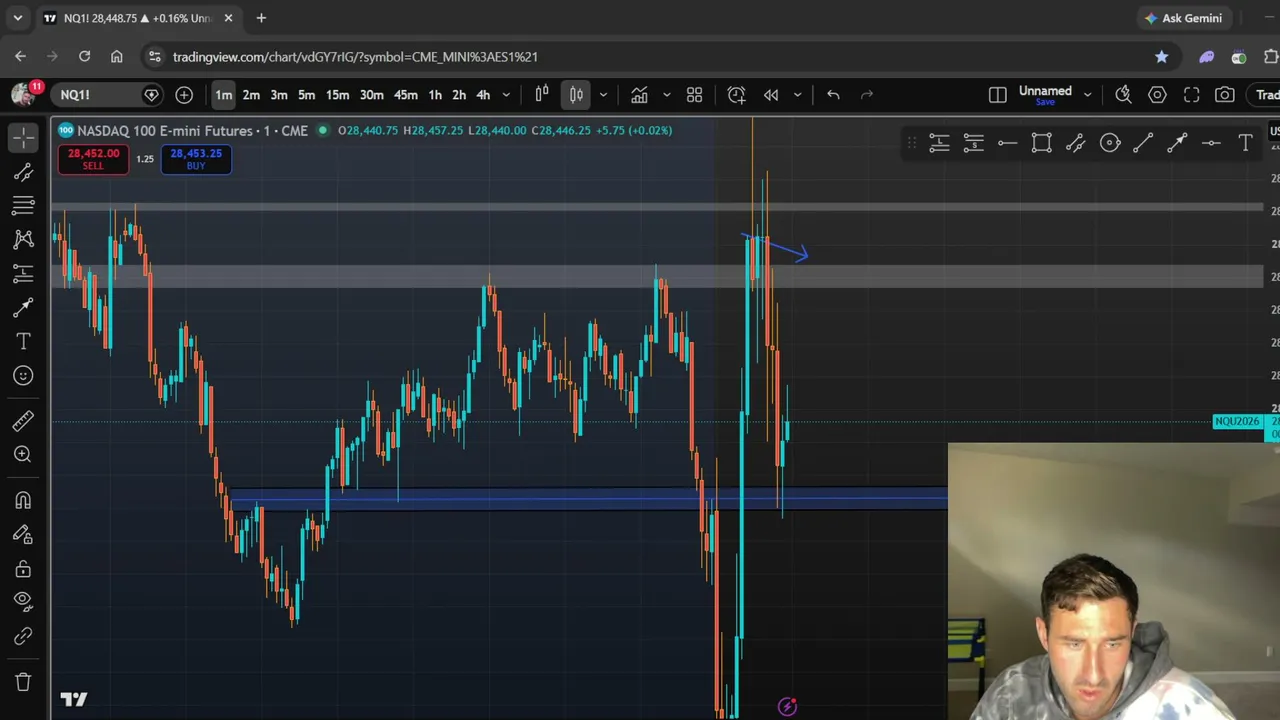Toggle magnet mode snapping
1280x720 pixels.
pyautogui.click(x=23, y=500)
